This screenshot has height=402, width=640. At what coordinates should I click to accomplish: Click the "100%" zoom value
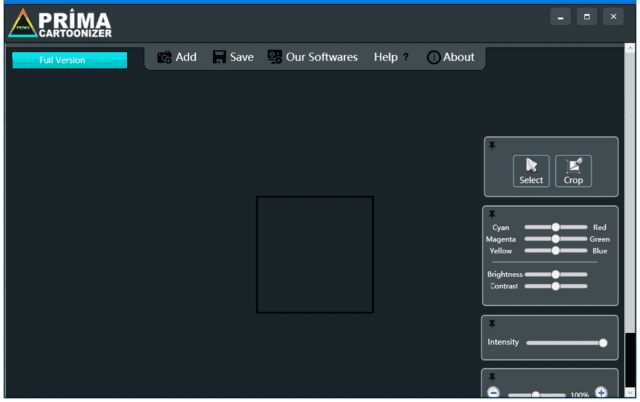(x=580, y=395)
